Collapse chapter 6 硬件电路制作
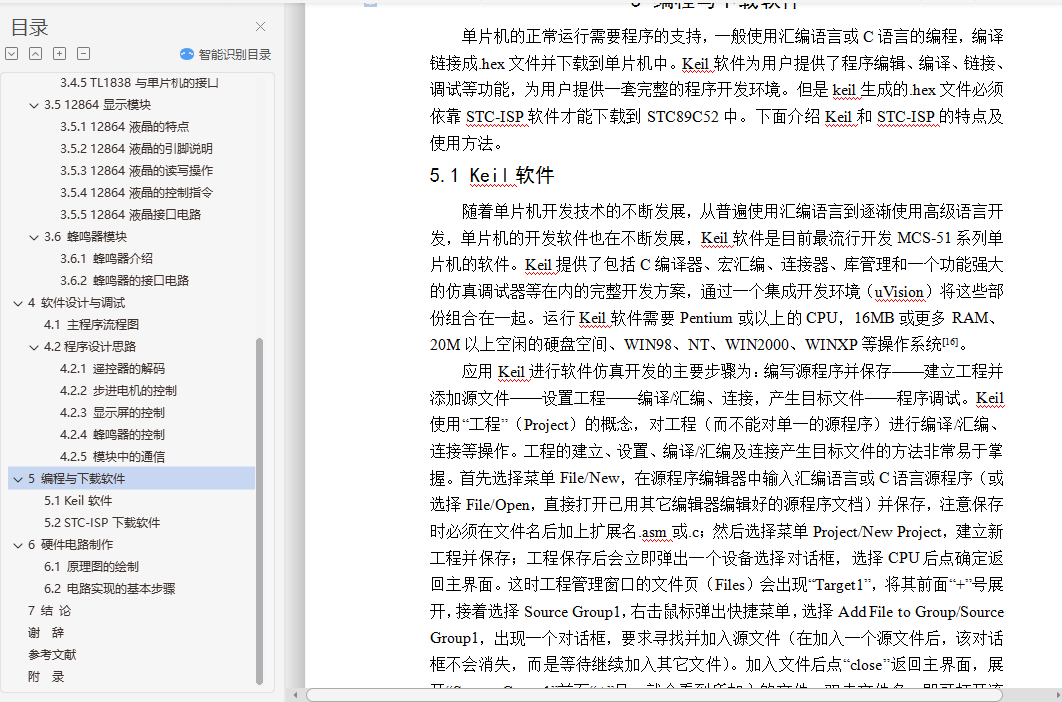Viewport: 1062px width, 702px height. (x=18, y=545)
